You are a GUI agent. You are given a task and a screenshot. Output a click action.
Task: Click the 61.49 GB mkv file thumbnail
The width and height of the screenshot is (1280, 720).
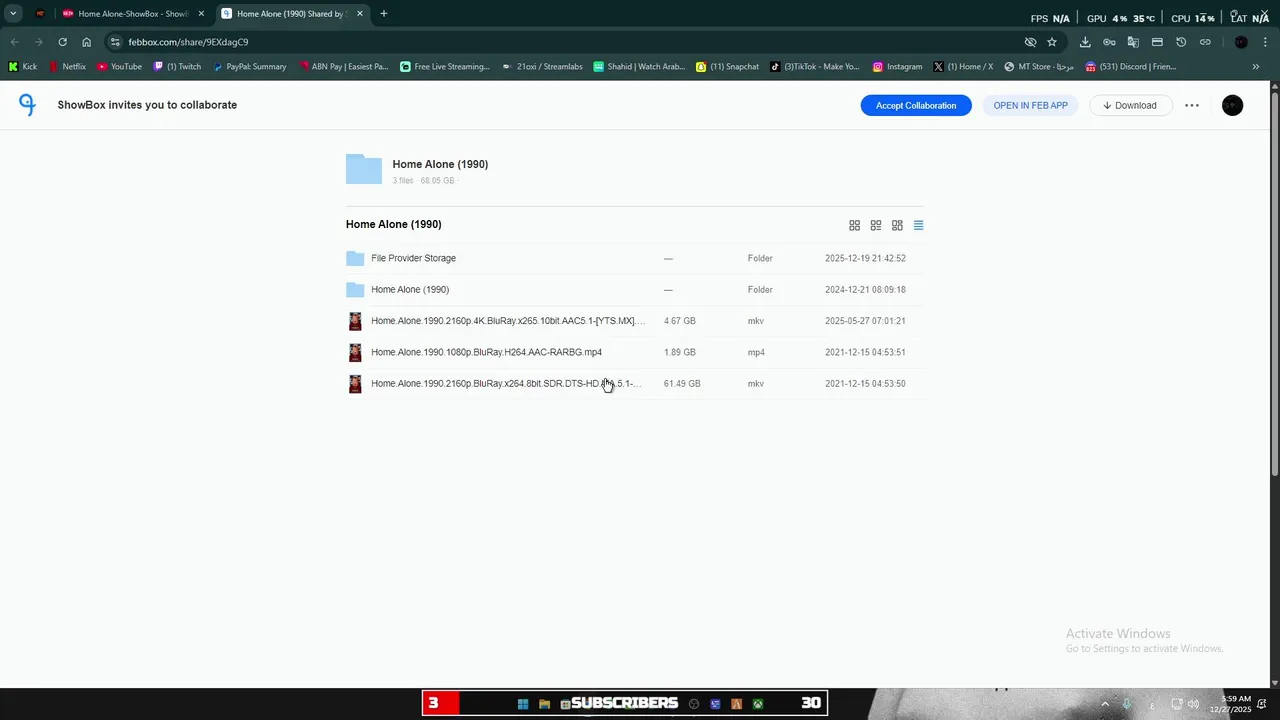tap(355, 384)
